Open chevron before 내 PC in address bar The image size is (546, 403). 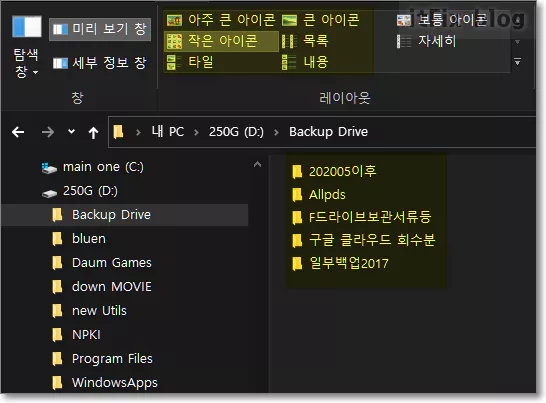click(138, 132)
